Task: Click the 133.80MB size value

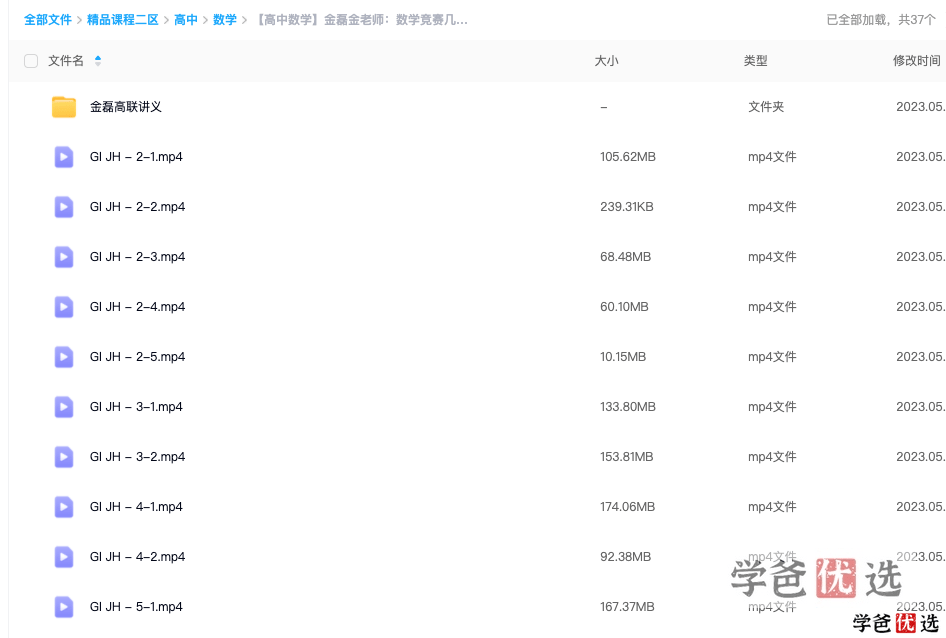Action: (627, 407)
